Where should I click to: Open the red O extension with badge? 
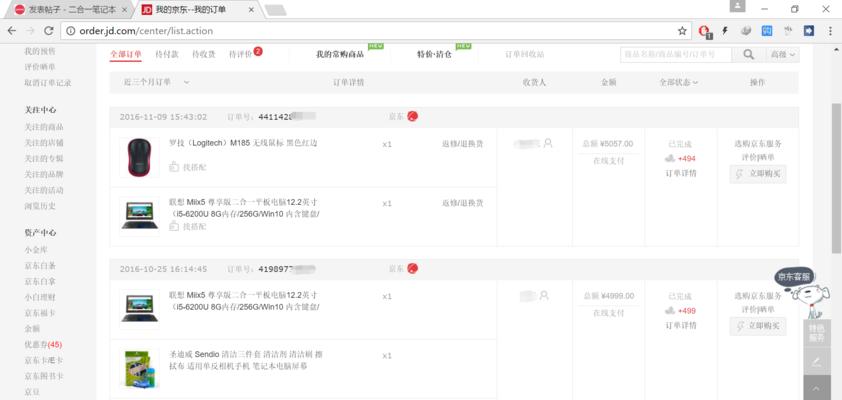705,31
